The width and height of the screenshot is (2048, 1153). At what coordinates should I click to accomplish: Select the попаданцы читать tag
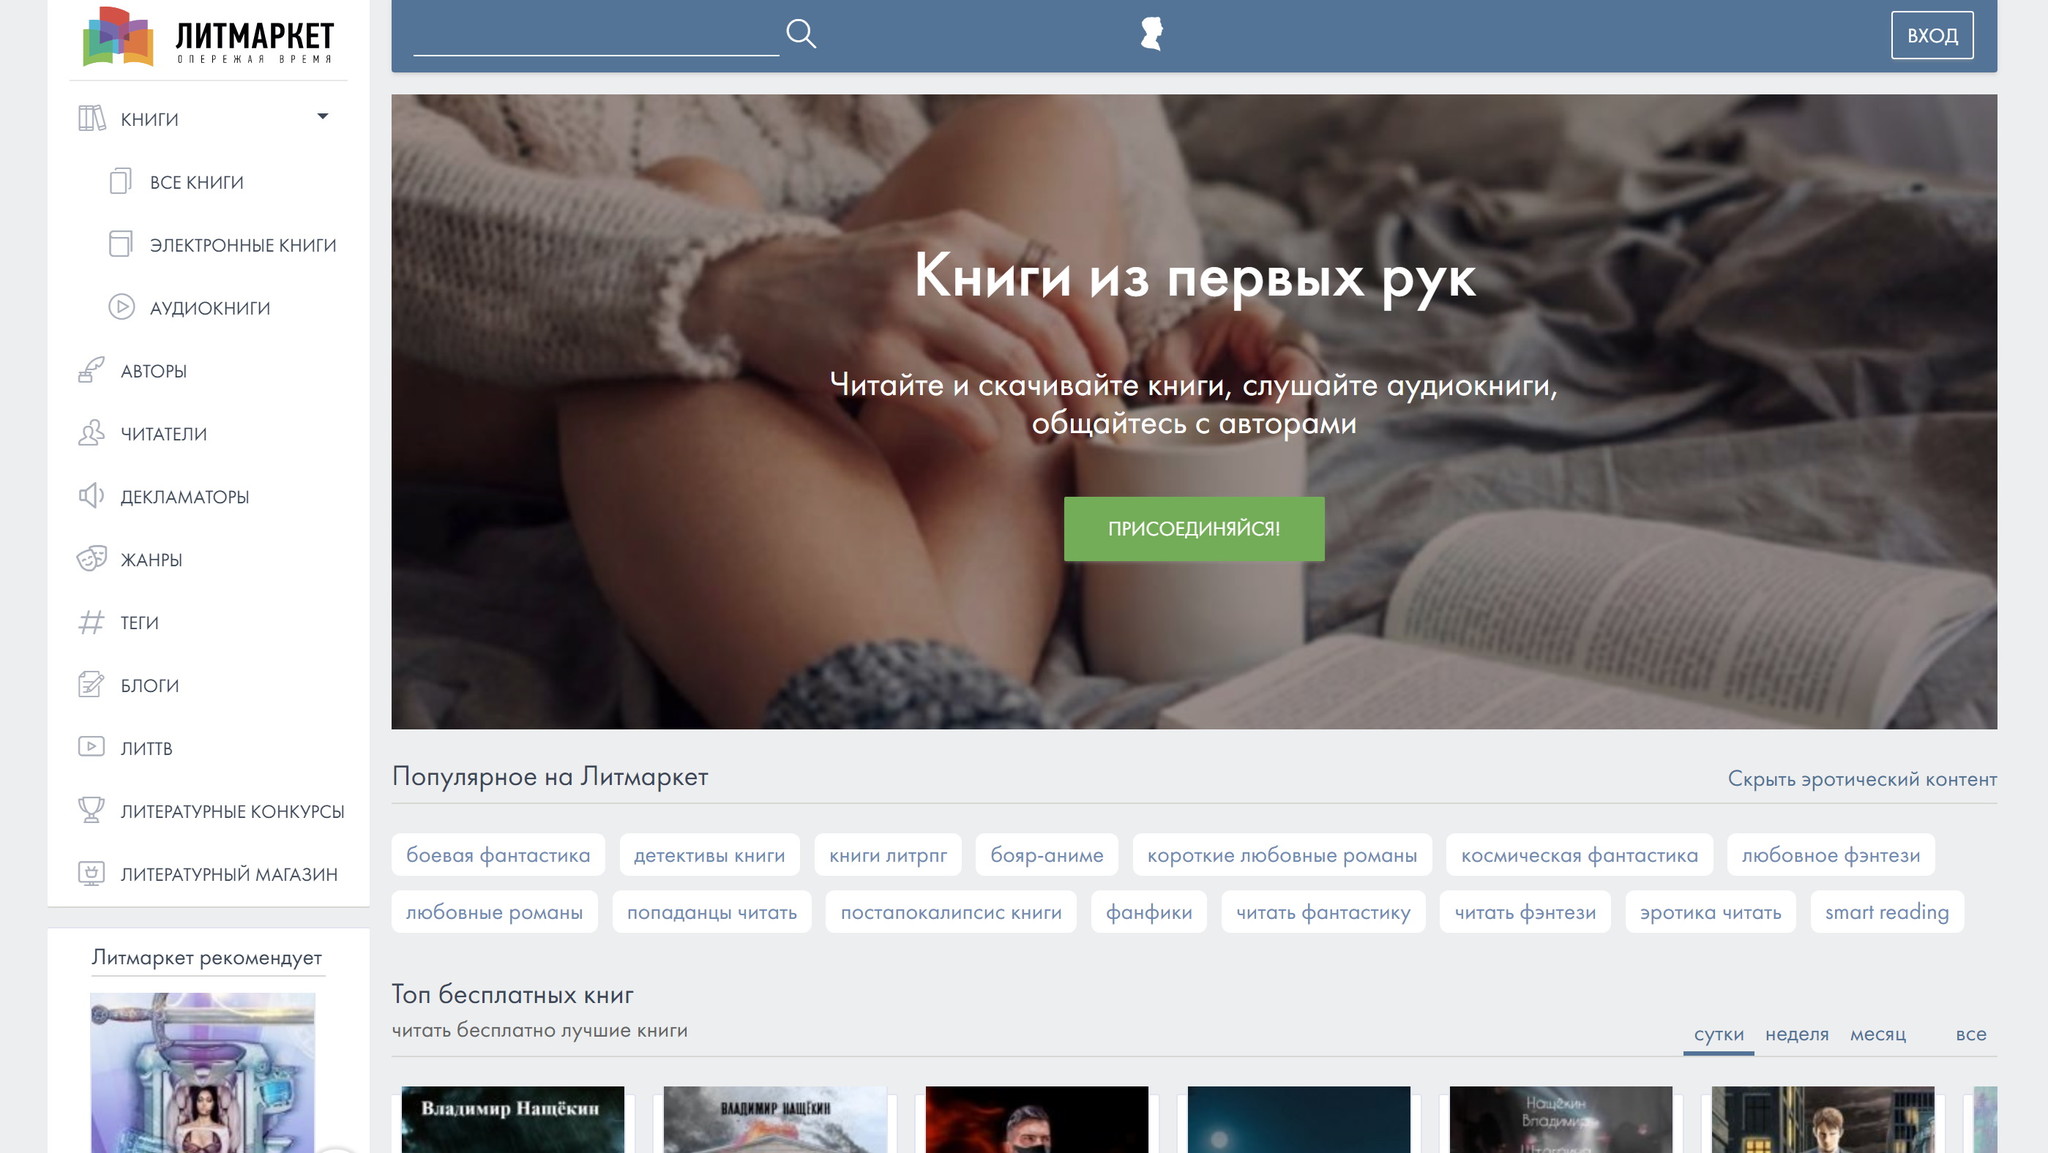click(x=712, y=912)
